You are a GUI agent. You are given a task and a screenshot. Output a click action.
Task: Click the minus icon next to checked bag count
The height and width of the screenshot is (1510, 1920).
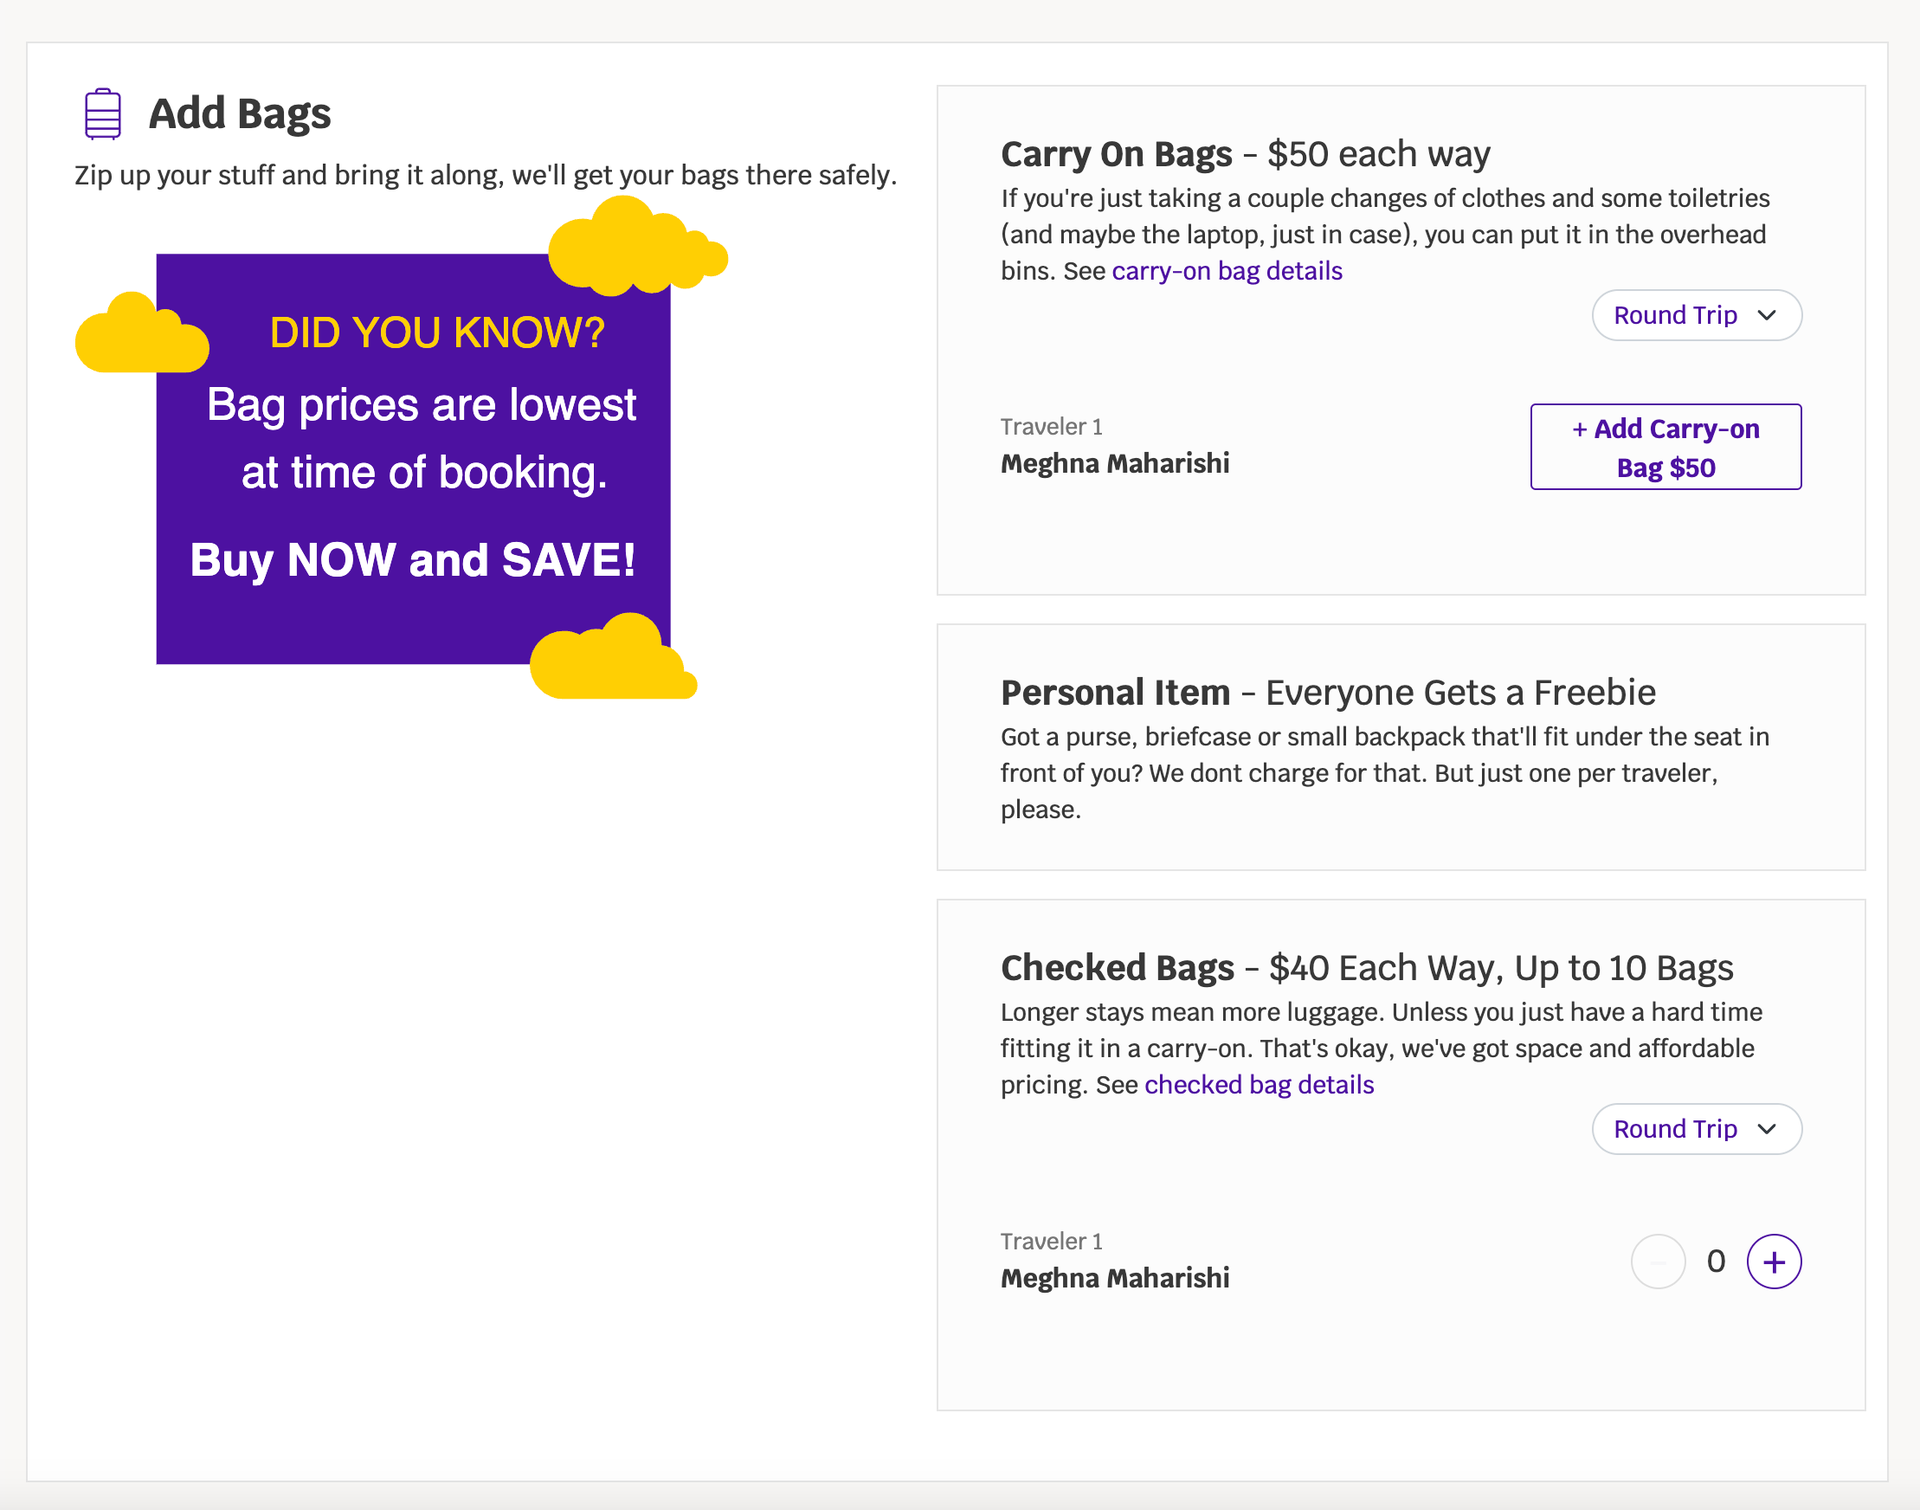1658,1262
